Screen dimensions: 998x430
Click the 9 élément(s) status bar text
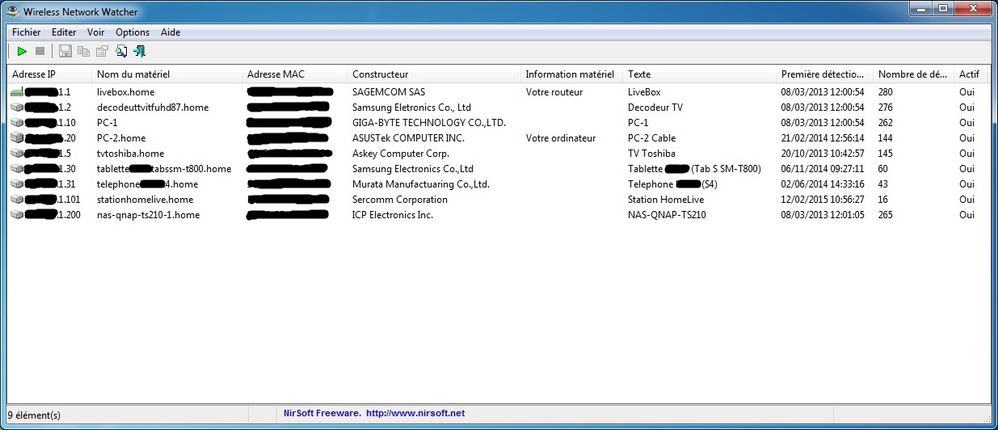click(x=34, y=415)
